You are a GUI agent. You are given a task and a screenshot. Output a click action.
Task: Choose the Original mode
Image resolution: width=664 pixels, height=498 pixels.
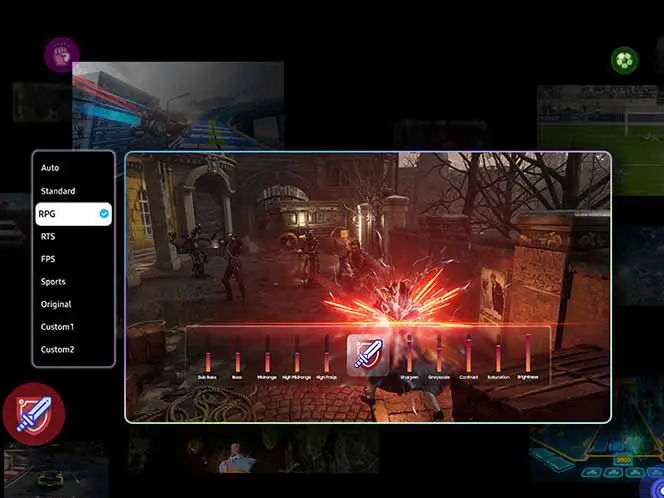pos(56,304)
